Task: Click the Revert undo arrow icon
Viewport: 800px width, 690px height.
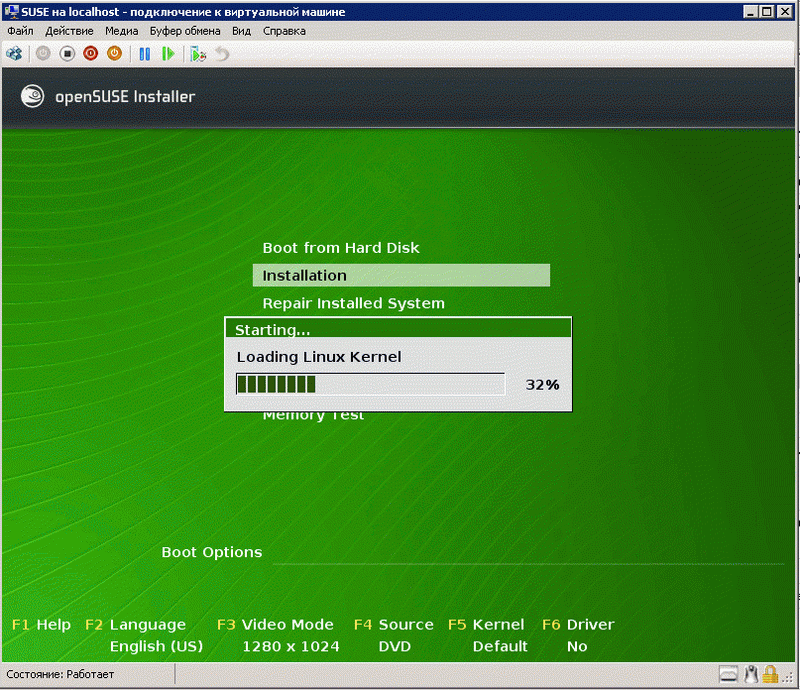Action: [222, 54]
